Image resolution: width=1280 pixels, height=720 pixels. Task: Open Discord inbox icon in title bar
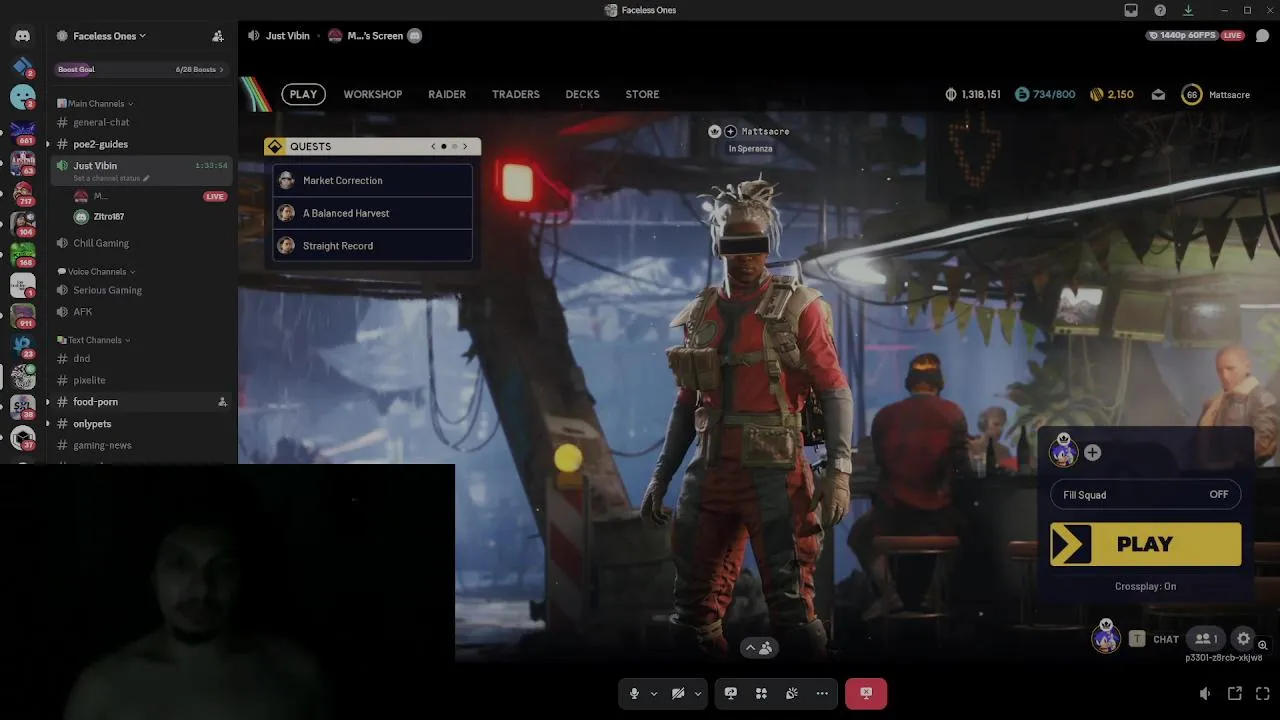tap(1131, 10)
